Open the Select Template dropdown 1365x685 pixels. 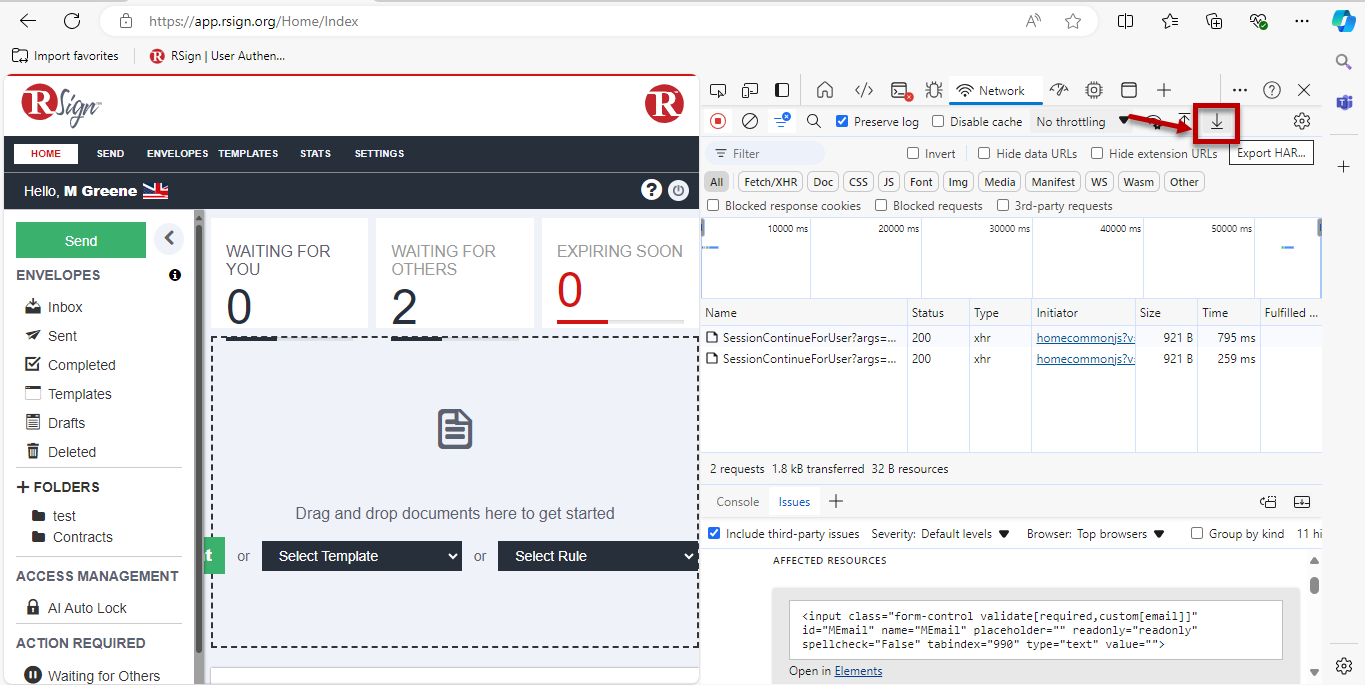pos(362,556)
